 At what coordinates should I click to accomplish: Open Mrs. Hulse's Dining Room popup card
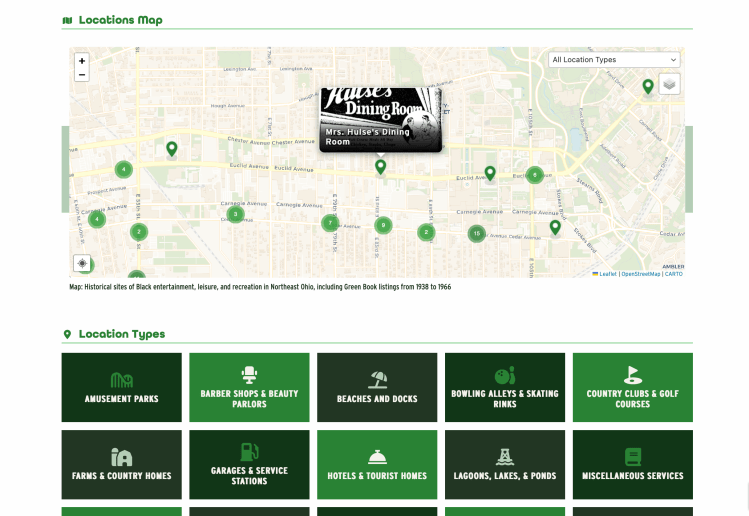coord(381,119)
